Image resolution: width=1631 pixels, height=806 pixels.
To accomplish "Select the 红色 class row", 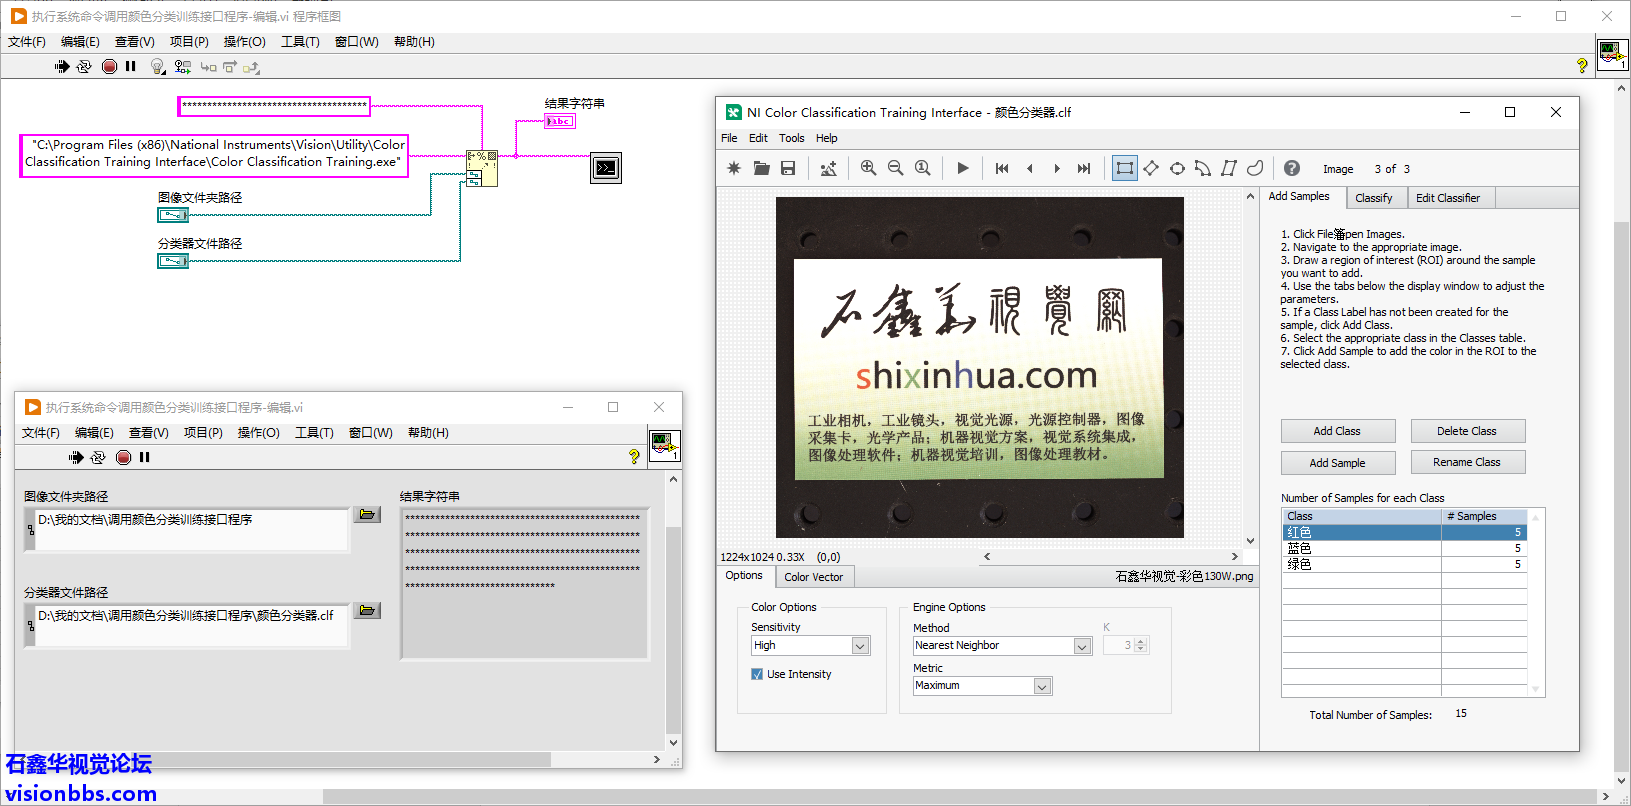I will [x=1405, y=532].
